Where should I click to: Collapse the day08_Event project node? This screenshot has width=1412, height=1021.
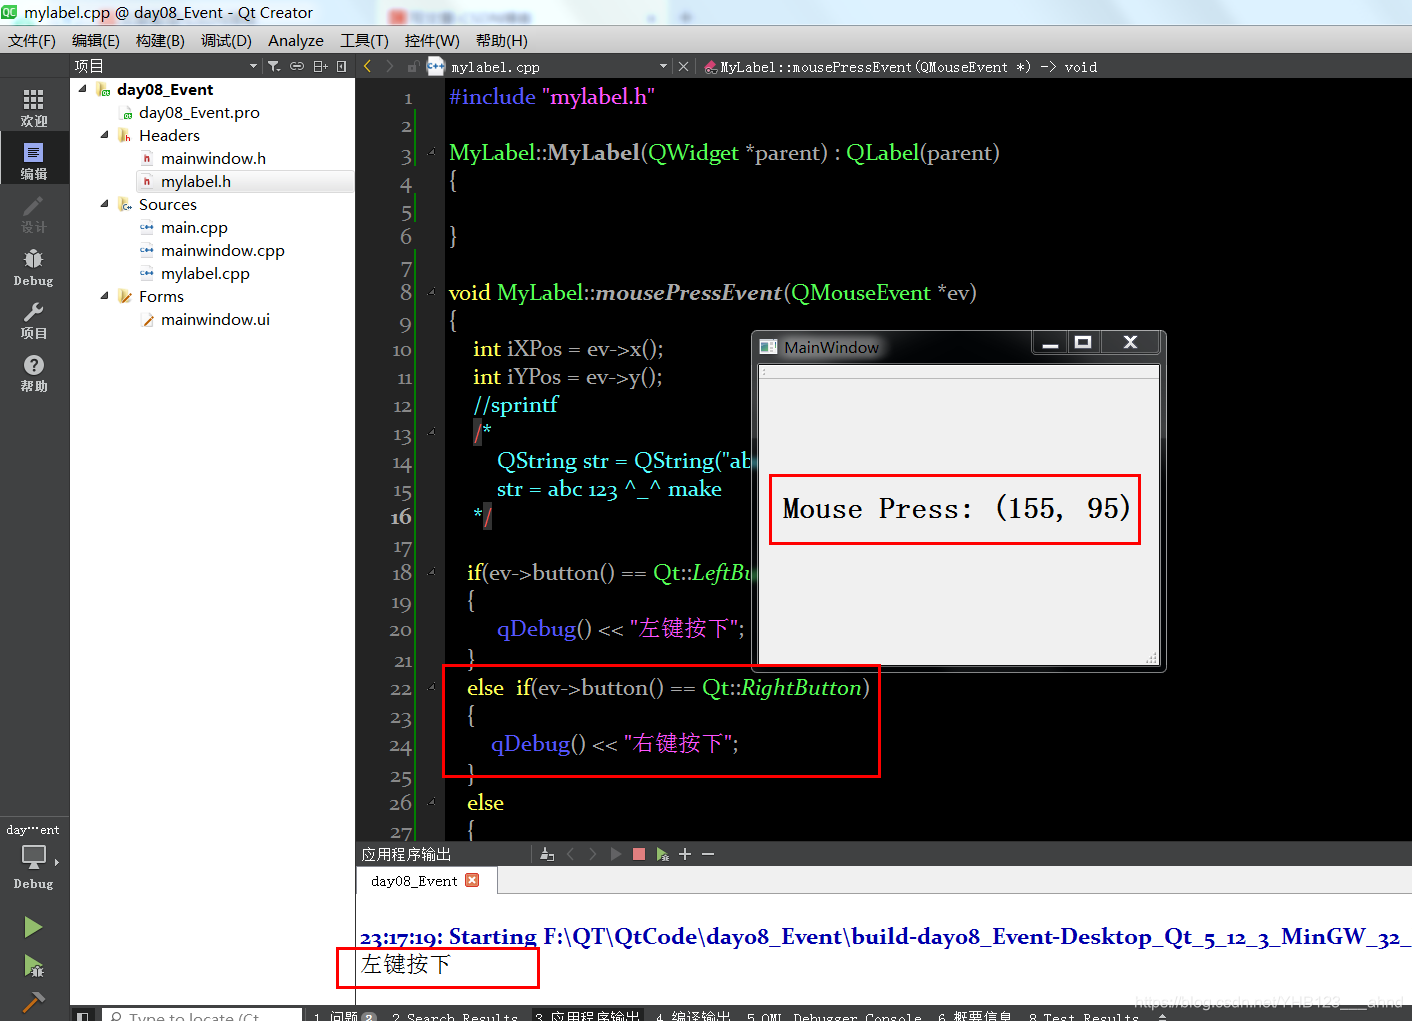pyautogui.click(x=83, y=89)
